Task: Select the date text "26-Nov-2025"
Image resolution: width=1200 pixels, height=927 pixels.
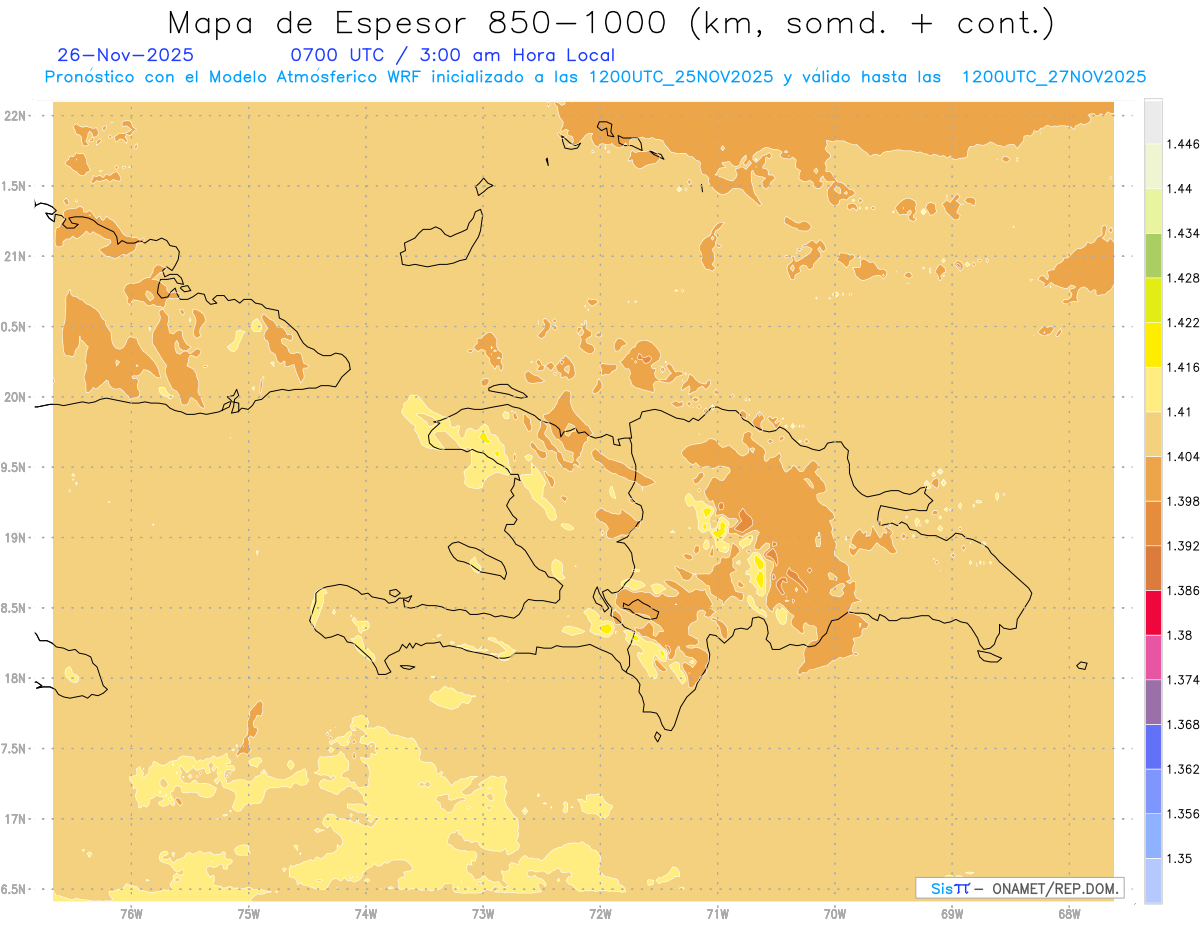Action: [x=126, y=55]
